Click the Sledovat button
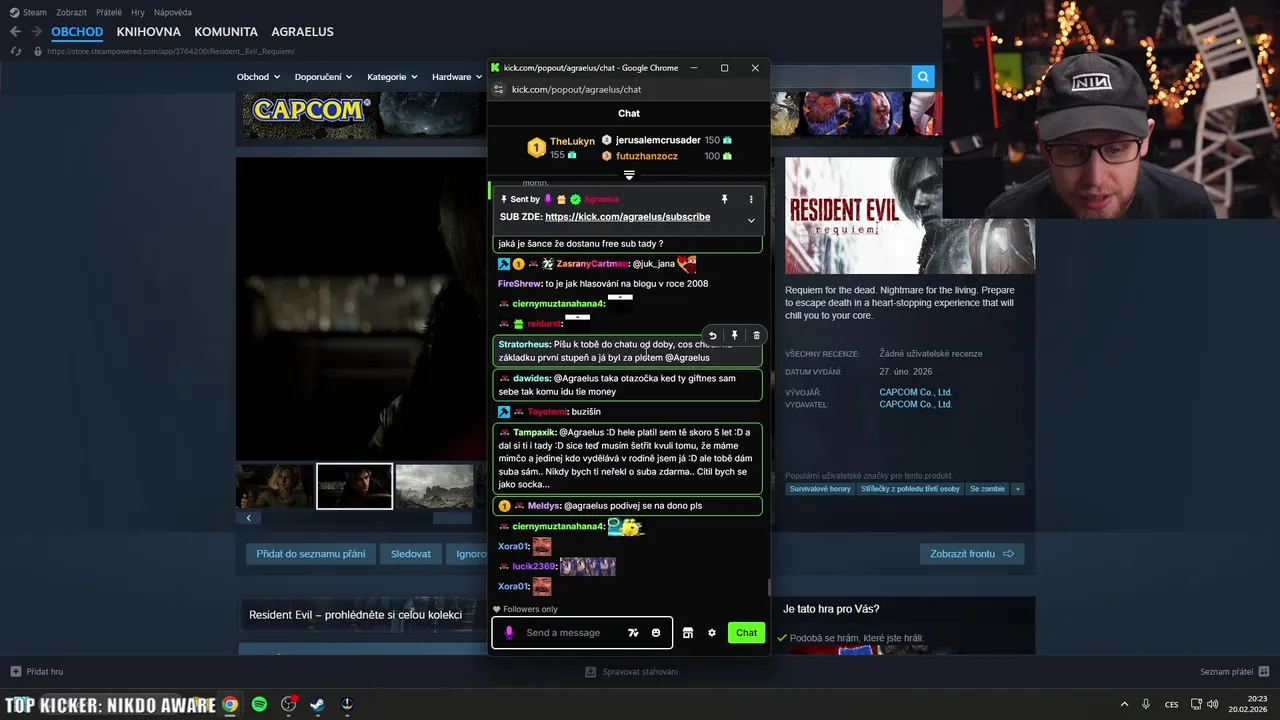The image size is (1280, 720). [x=411, y=554]
